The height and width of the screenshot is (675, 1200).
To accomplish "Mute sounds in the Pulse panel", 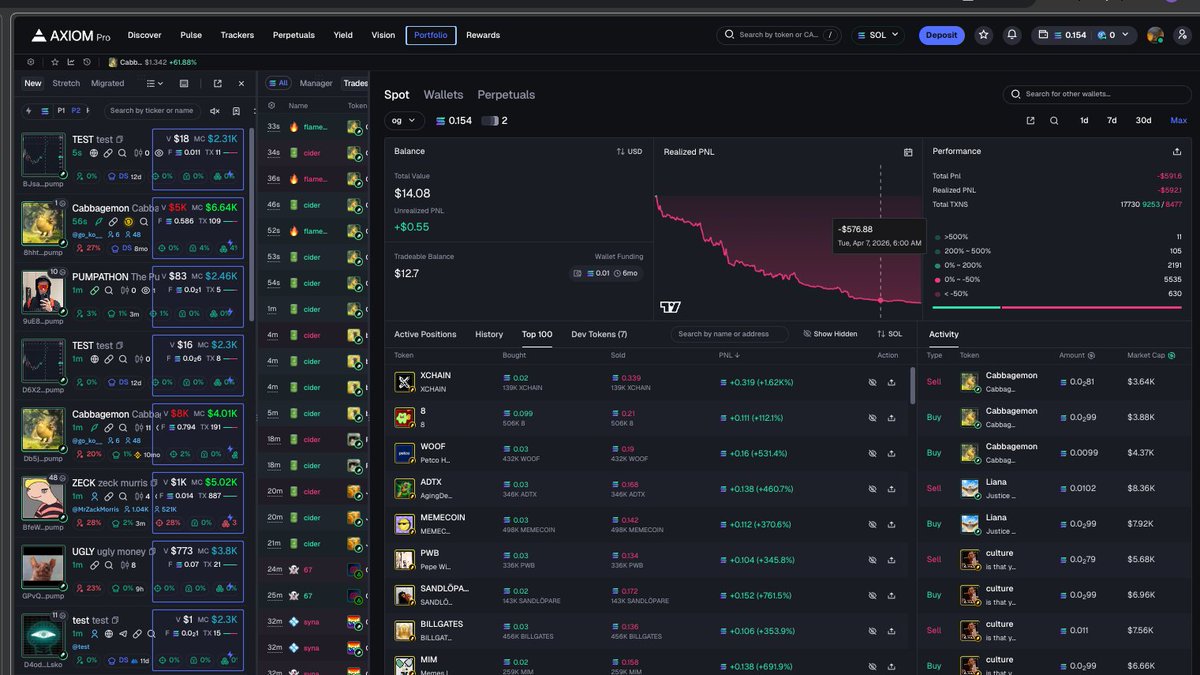I will pos(215,111).
